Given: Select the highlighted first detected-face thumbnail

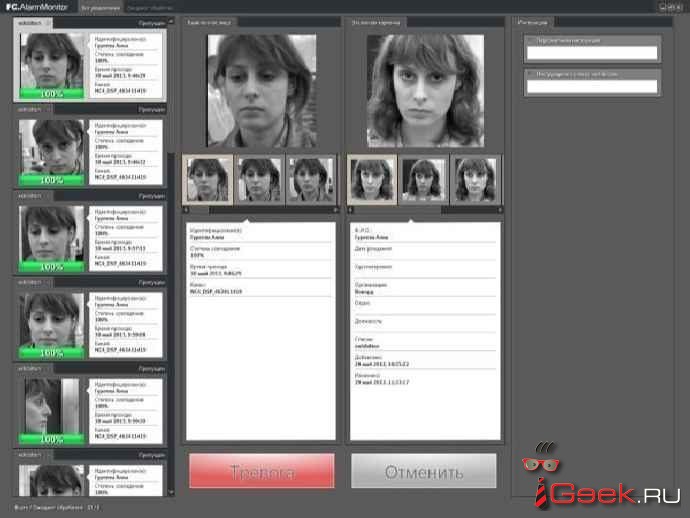Looking at the screenshot, I should click(x=208, y=180).
